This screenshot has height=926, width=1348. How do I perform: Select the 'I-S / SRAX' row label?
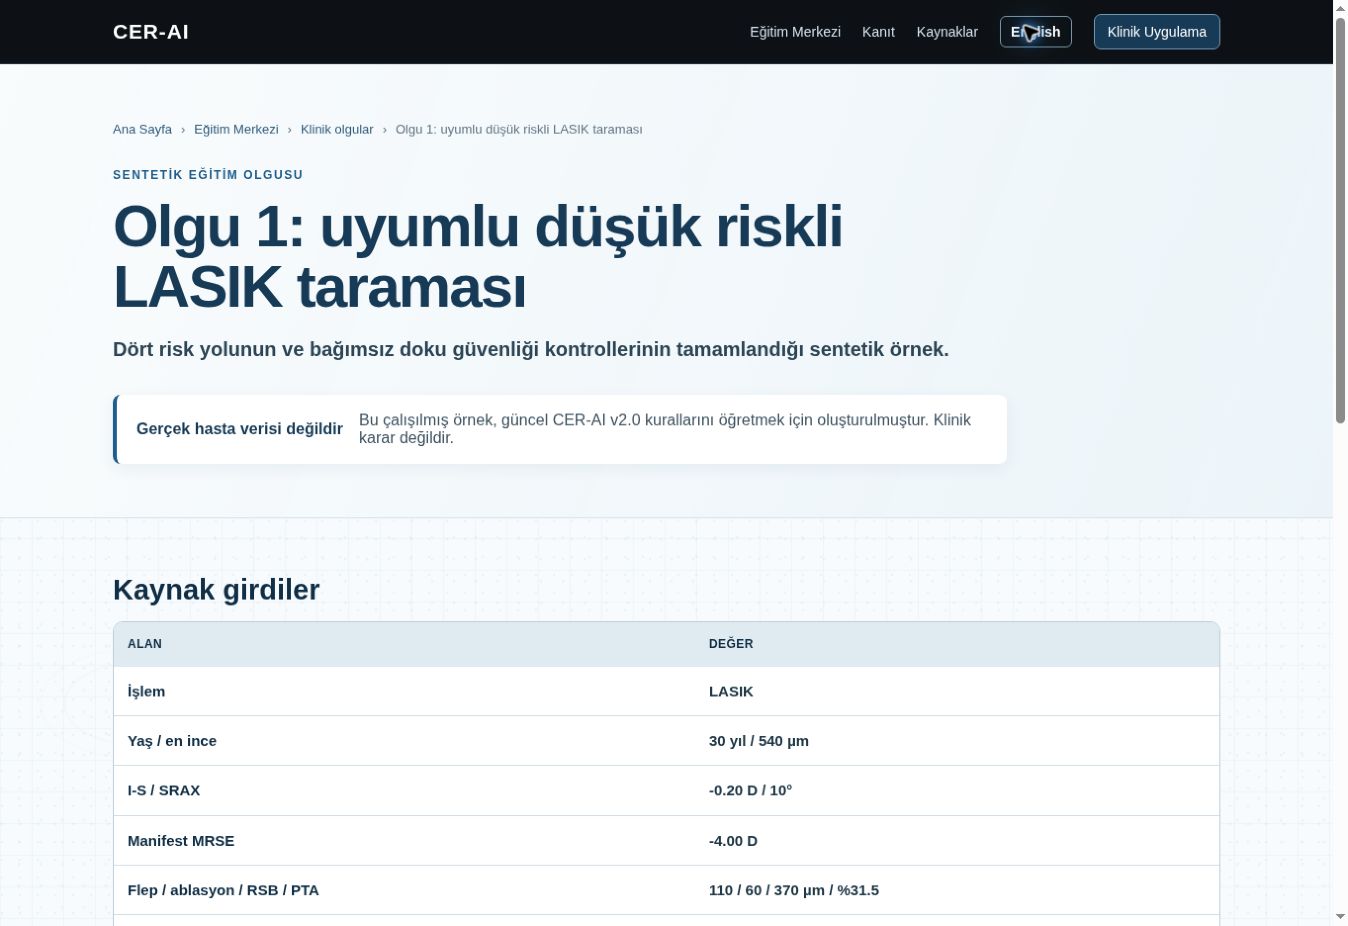(164, 790)
